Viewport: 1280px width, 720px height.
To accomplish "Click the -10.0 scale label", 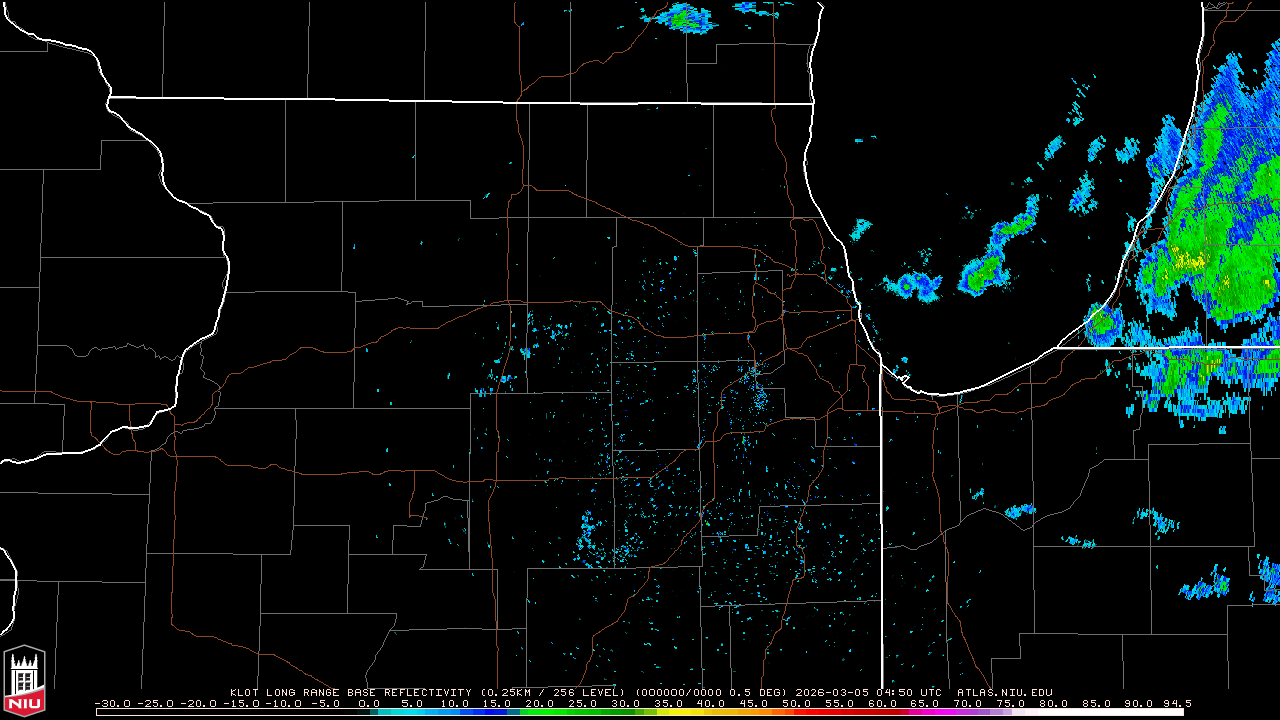I will pyautogui.click(x=284, y=703).
